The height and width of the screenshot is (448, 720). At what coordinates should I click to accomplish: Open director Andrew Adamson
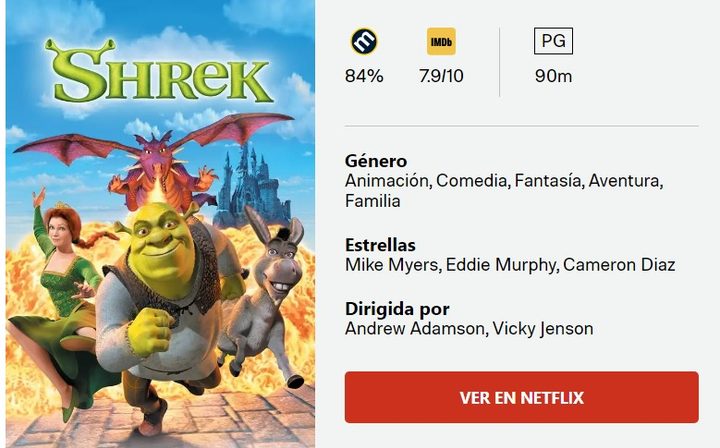[415, 329]
